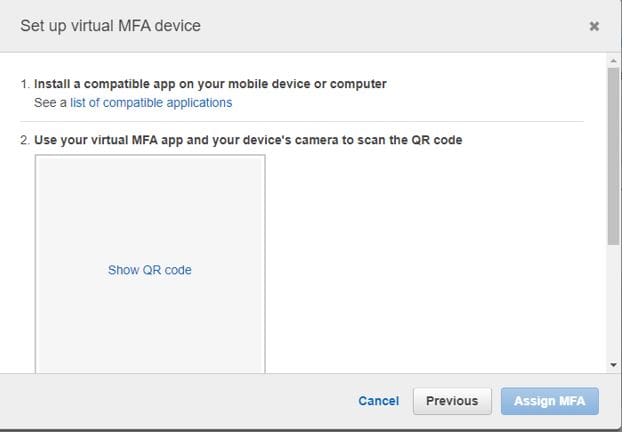Click the Use your virtual MFA app heading
This screenshot has width=624, height=432.
[248, 140]
